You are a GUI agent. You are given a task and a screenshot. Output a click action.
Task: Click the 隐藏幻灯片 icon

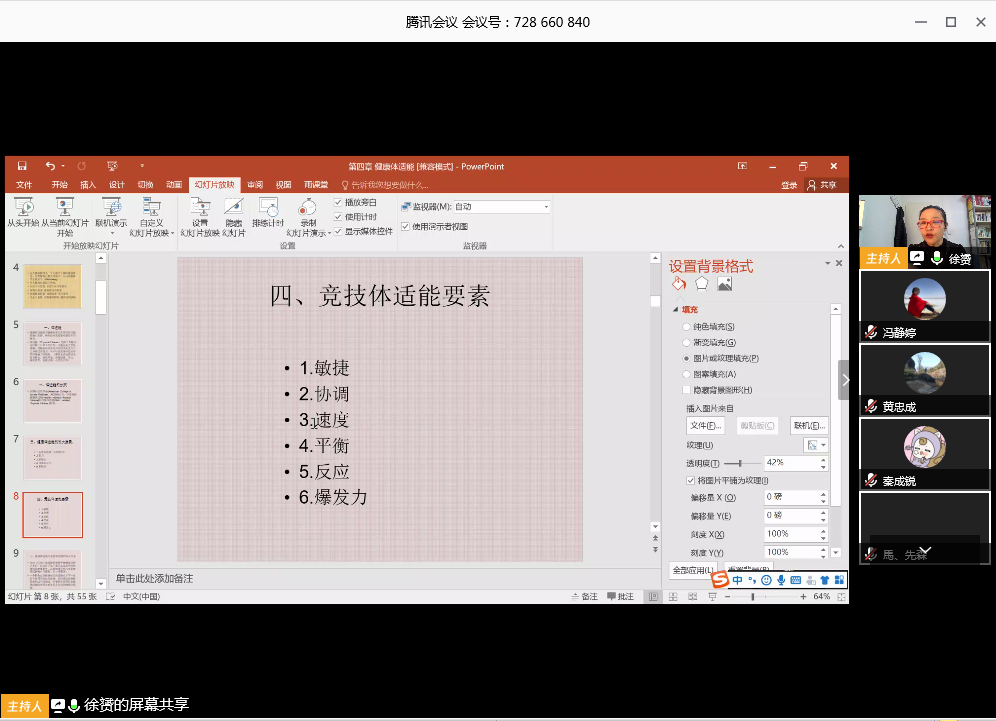[233, 207]
